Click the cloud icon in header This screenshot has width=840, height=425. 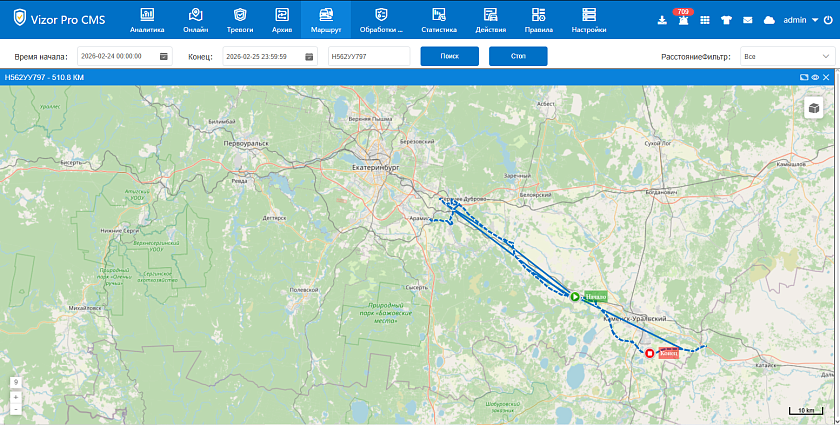click(769, 20)
